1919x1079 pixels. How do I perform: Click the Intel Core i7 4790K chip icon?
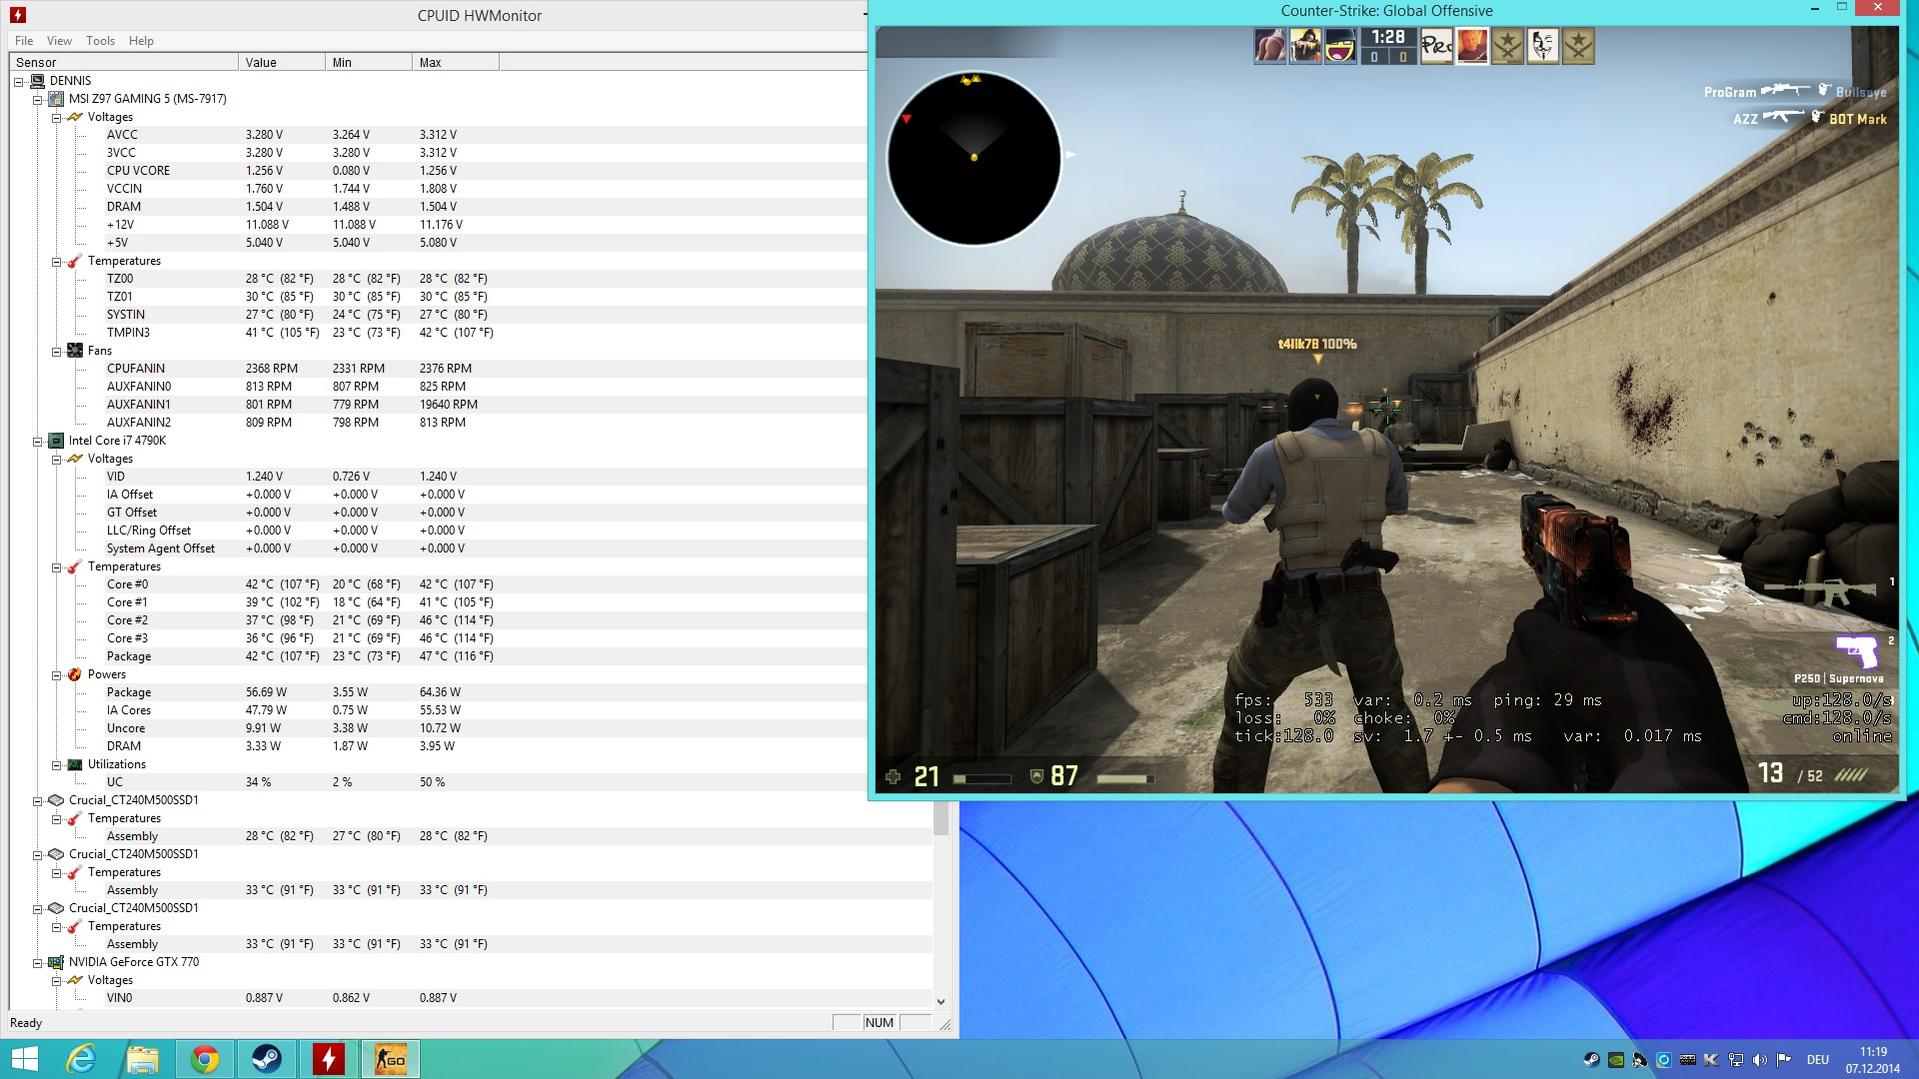coord(56,441)
